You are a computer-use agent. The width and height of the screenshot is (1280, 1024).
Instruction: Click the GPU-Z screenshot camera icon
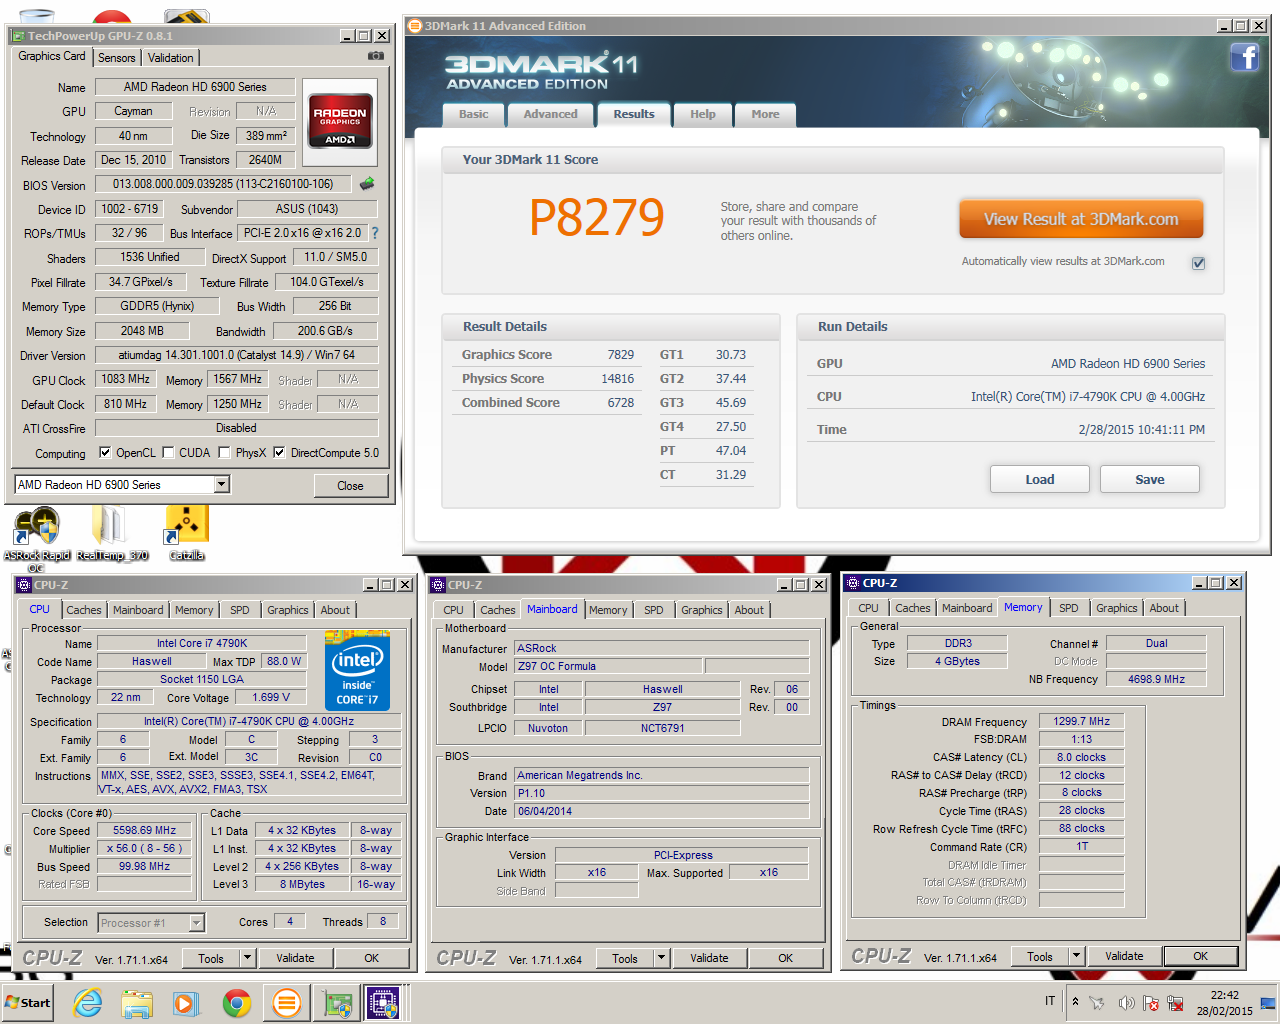[376, 56]
